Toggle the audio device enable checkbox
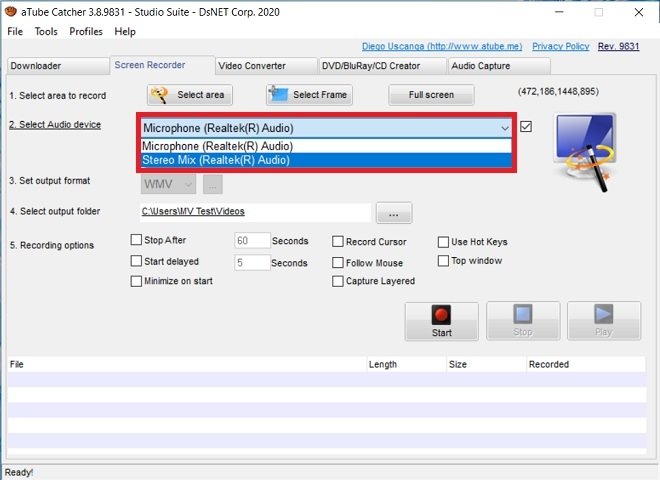Screen dimensions: 660x480 (526, 127)
